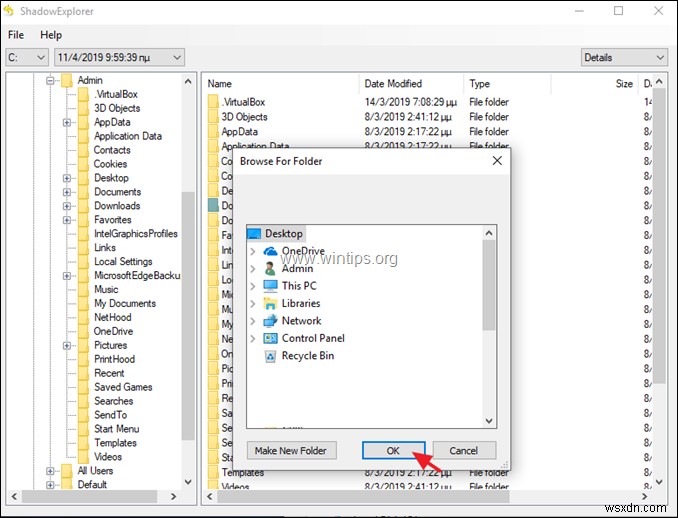Image resolution: width=678 pixels, height=518 pixels.
Task: Click the Videos folder icon in tree
Action: click(x=83, y=457)
